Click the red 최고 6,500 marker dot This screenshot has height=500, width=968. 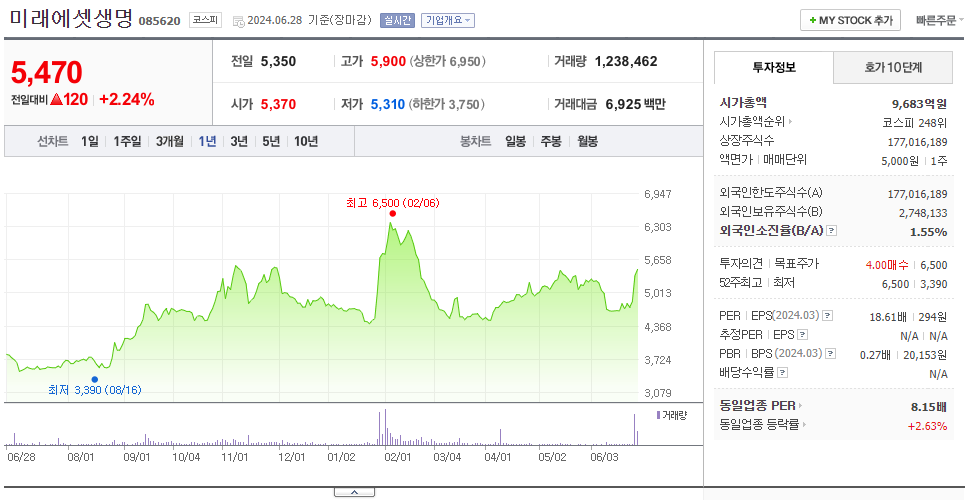click(x=393, y=214)
